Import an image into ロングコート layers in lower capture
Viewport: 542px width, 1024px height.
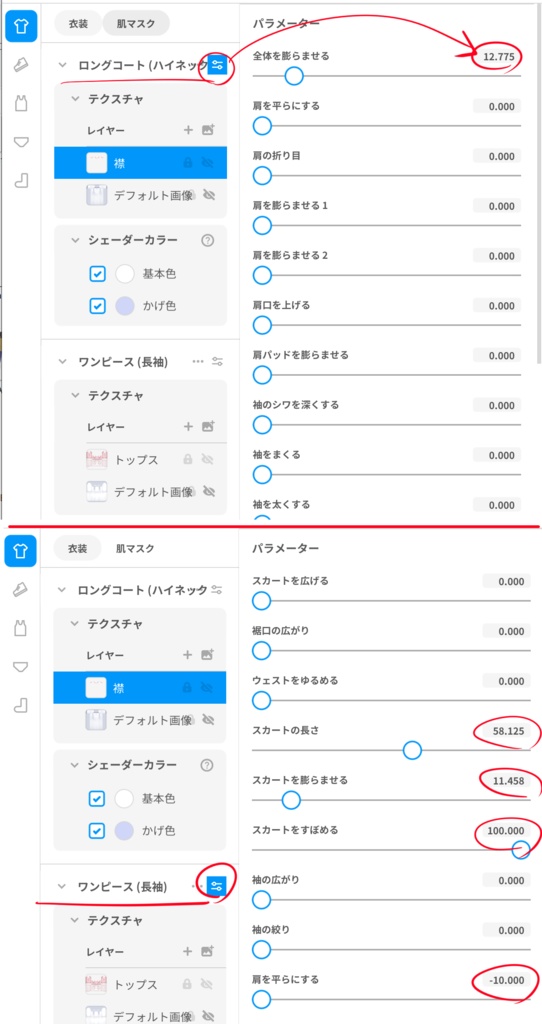pyautogui.click(x=208, y=654)
